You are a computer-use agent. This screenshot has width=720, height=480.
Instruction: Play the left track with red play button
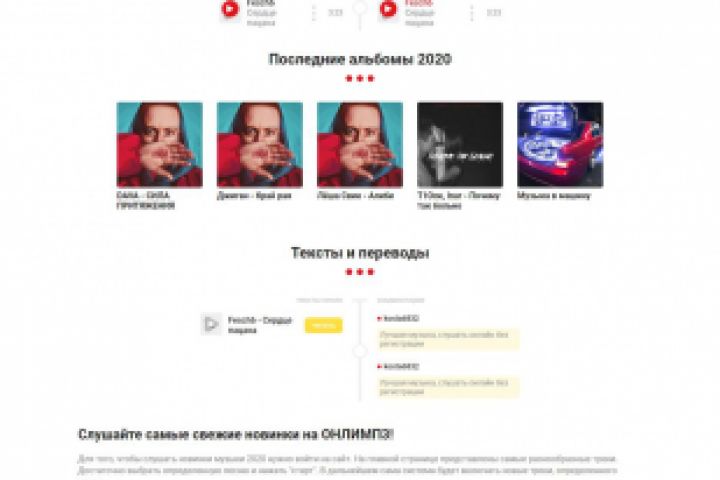(230, 9)
